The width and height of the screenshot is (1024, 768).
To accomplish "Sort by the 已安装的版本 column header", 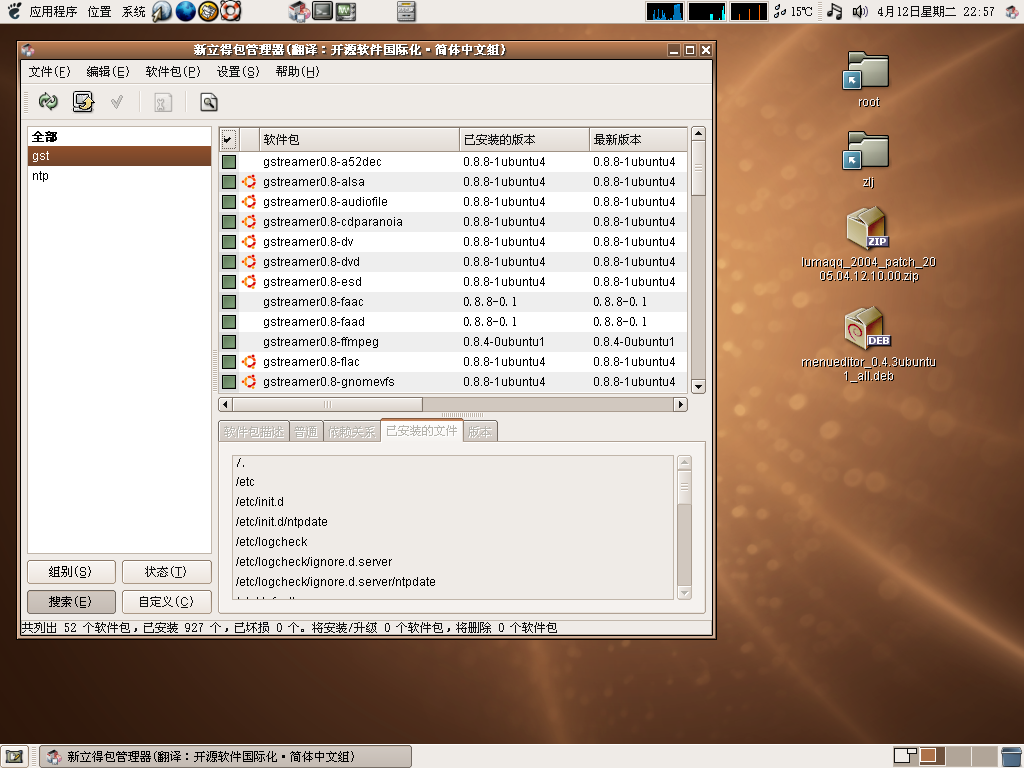I will pos(524,140).
